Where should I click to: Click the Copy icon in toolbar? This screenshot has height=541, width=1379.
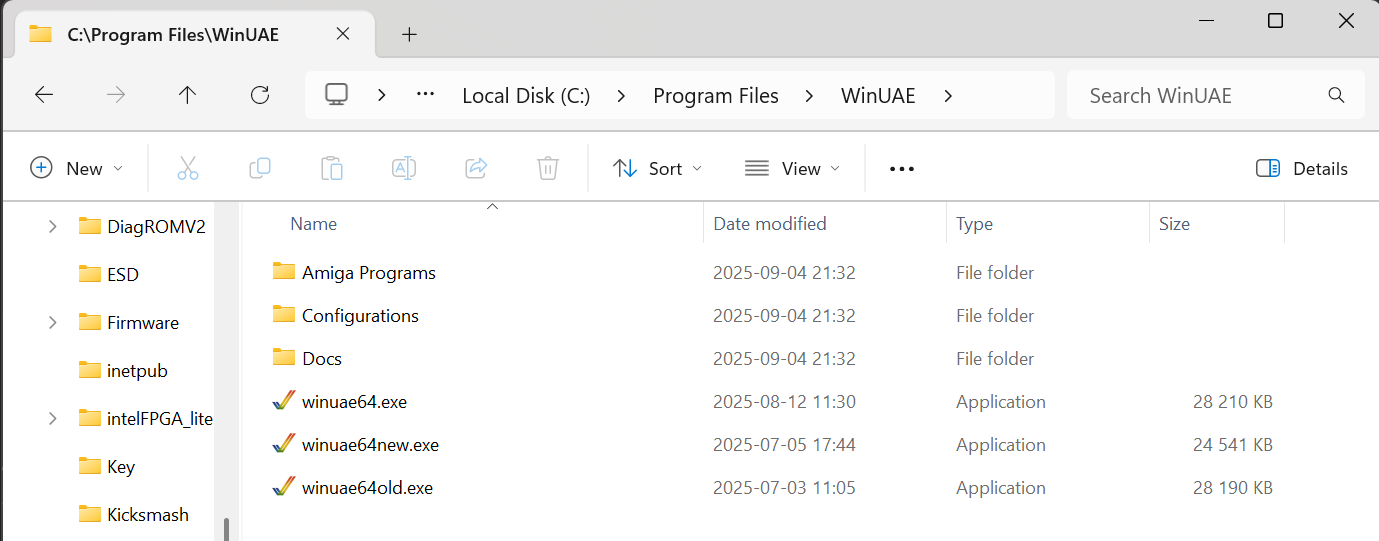(260, 168)
